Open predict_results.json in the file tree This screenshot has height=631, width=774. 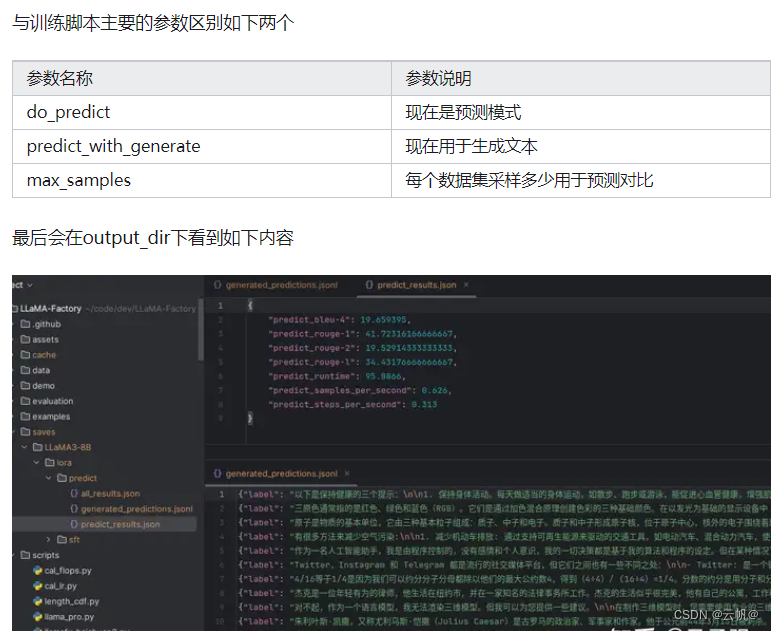120,524
